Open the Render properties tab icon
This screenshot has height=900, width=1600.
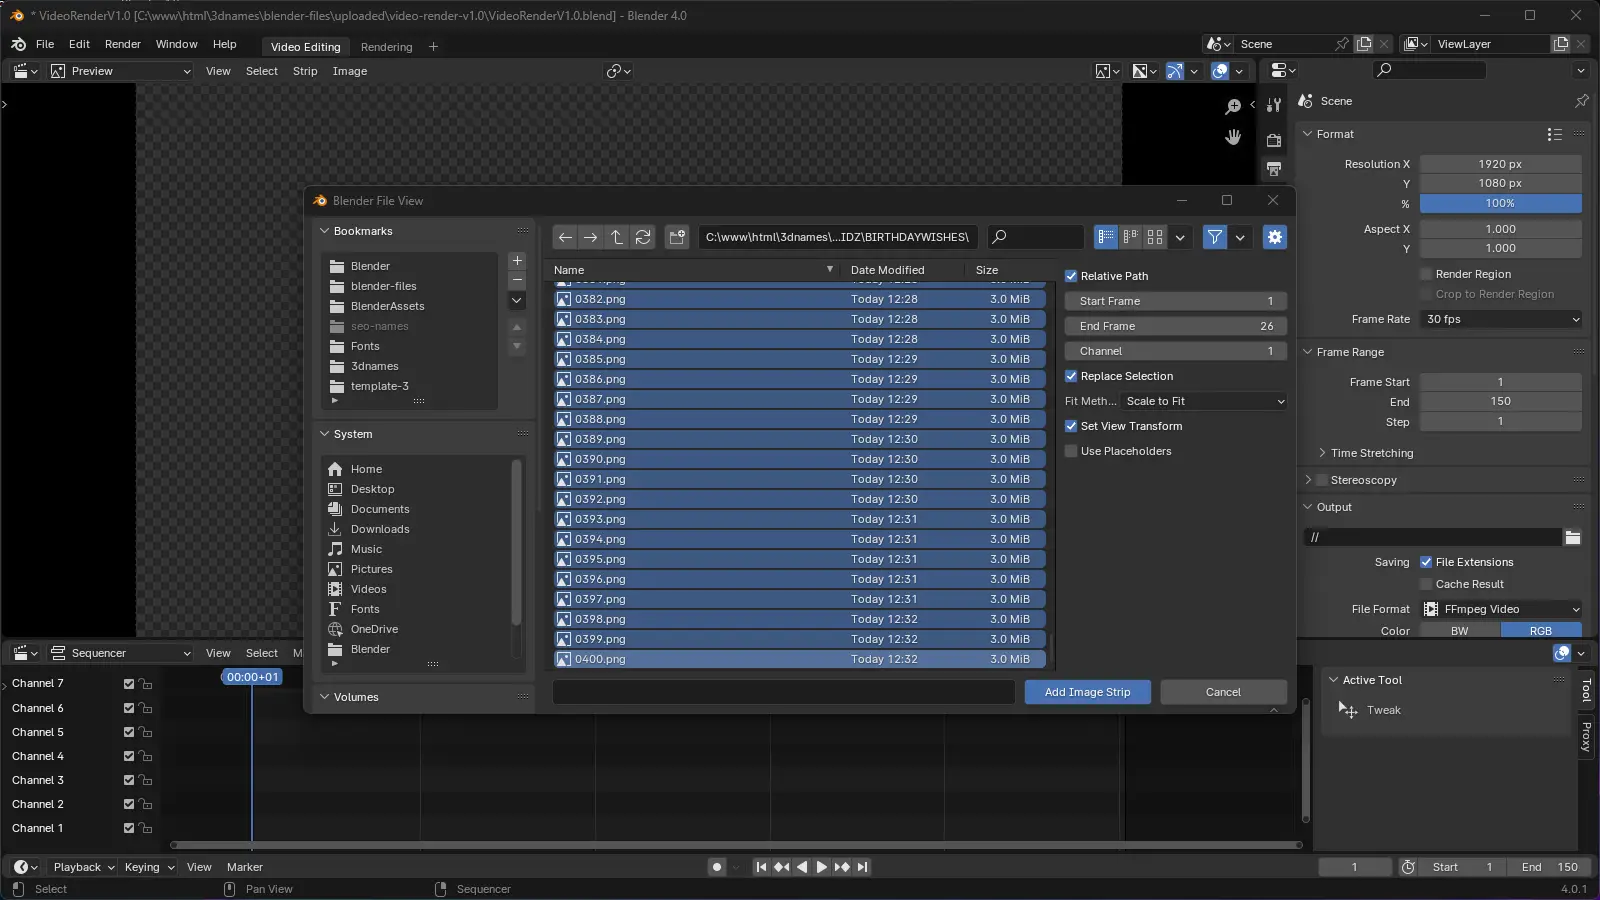tap(1274, 140)
